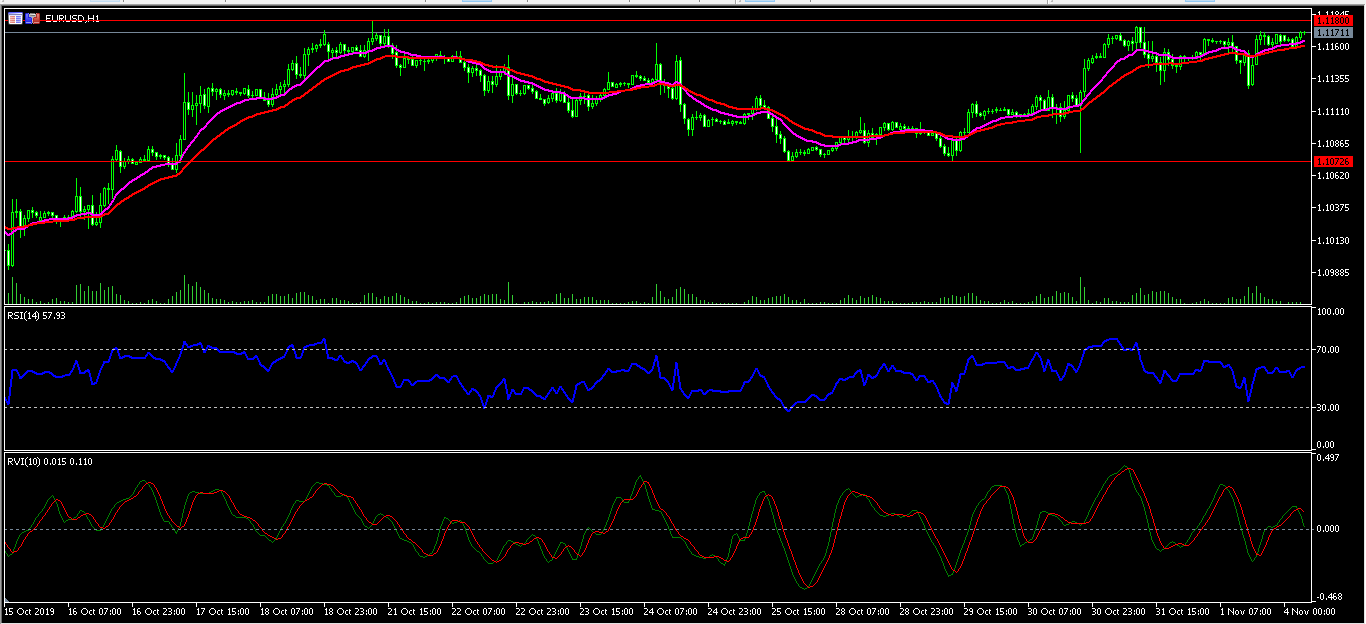Click the 1.09885 price scale value
Screen dimensions: 1366x624
tap(1334, 273)
